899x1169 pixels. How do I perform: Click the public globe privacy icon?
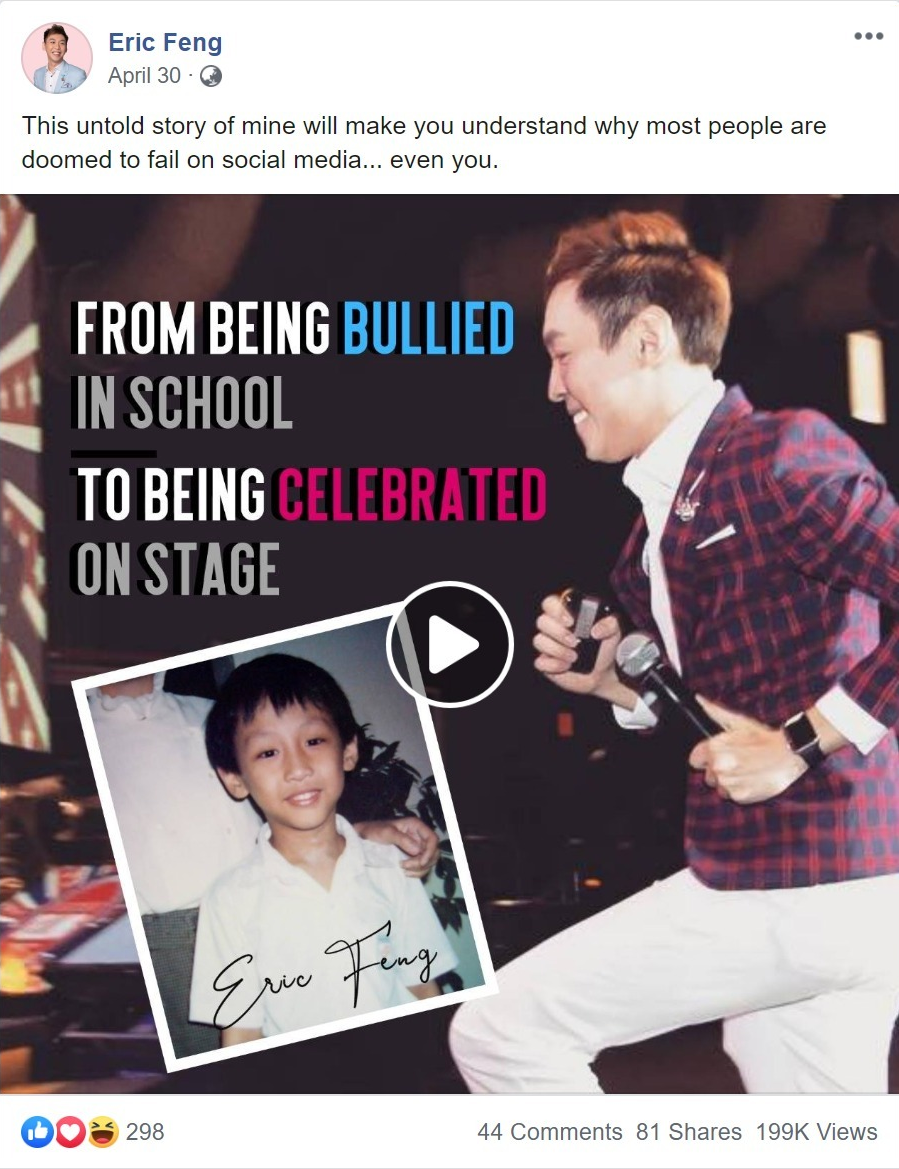(x=211, y=76)
